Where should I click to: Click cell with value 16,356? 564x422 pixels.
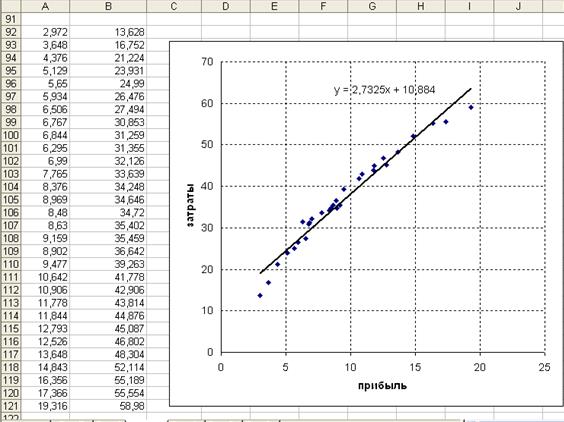45,380
